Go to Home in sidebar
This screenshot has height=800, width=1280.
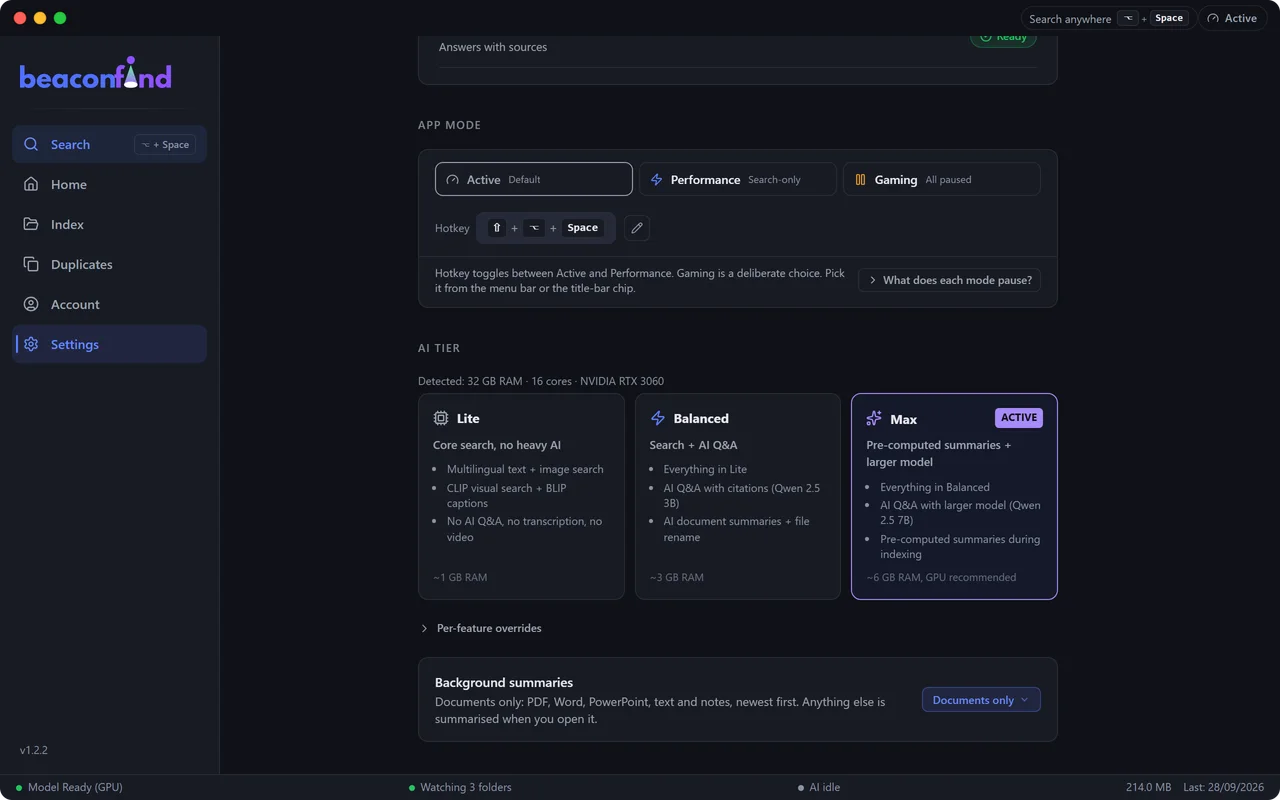coord(109,184)
